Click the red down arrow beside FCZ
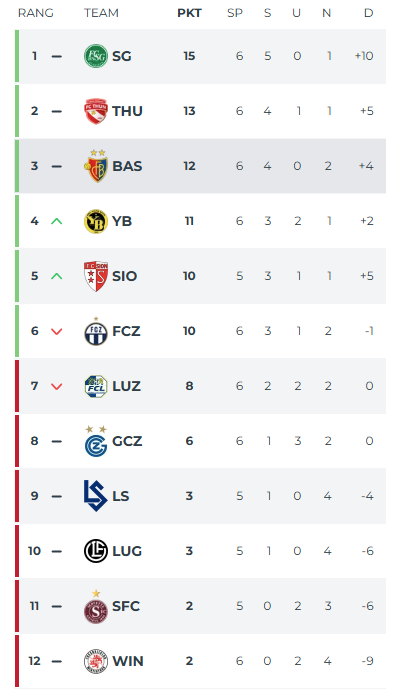The image size is (402, 691). [x=56, y=331]
